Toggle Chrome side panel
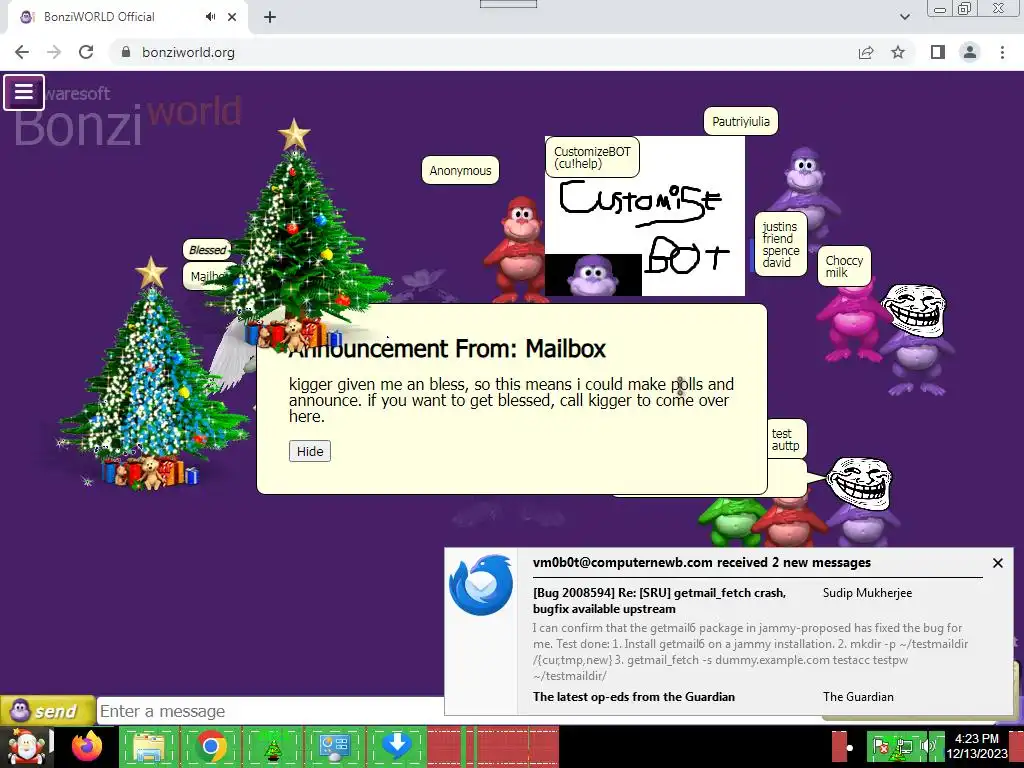The image size is (1024, 768). [x=938, y=52]
